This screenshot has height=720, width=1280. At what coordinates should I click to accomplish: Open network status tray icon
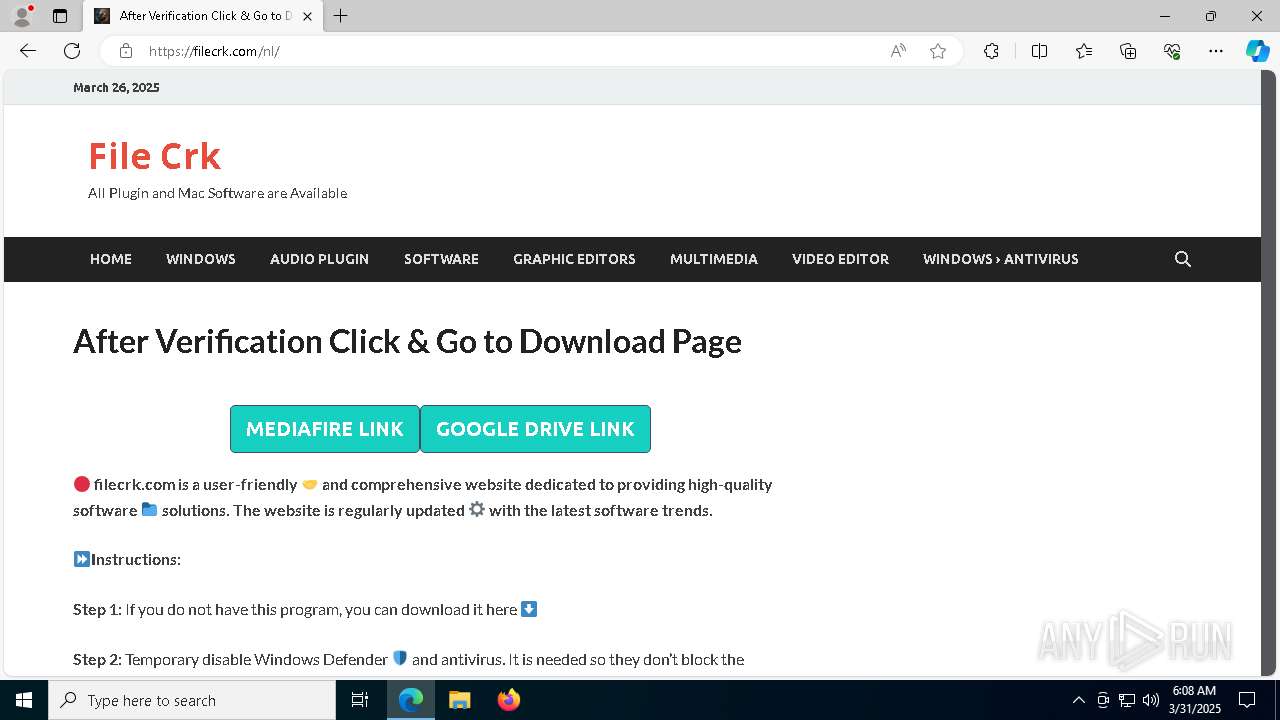1127,700
